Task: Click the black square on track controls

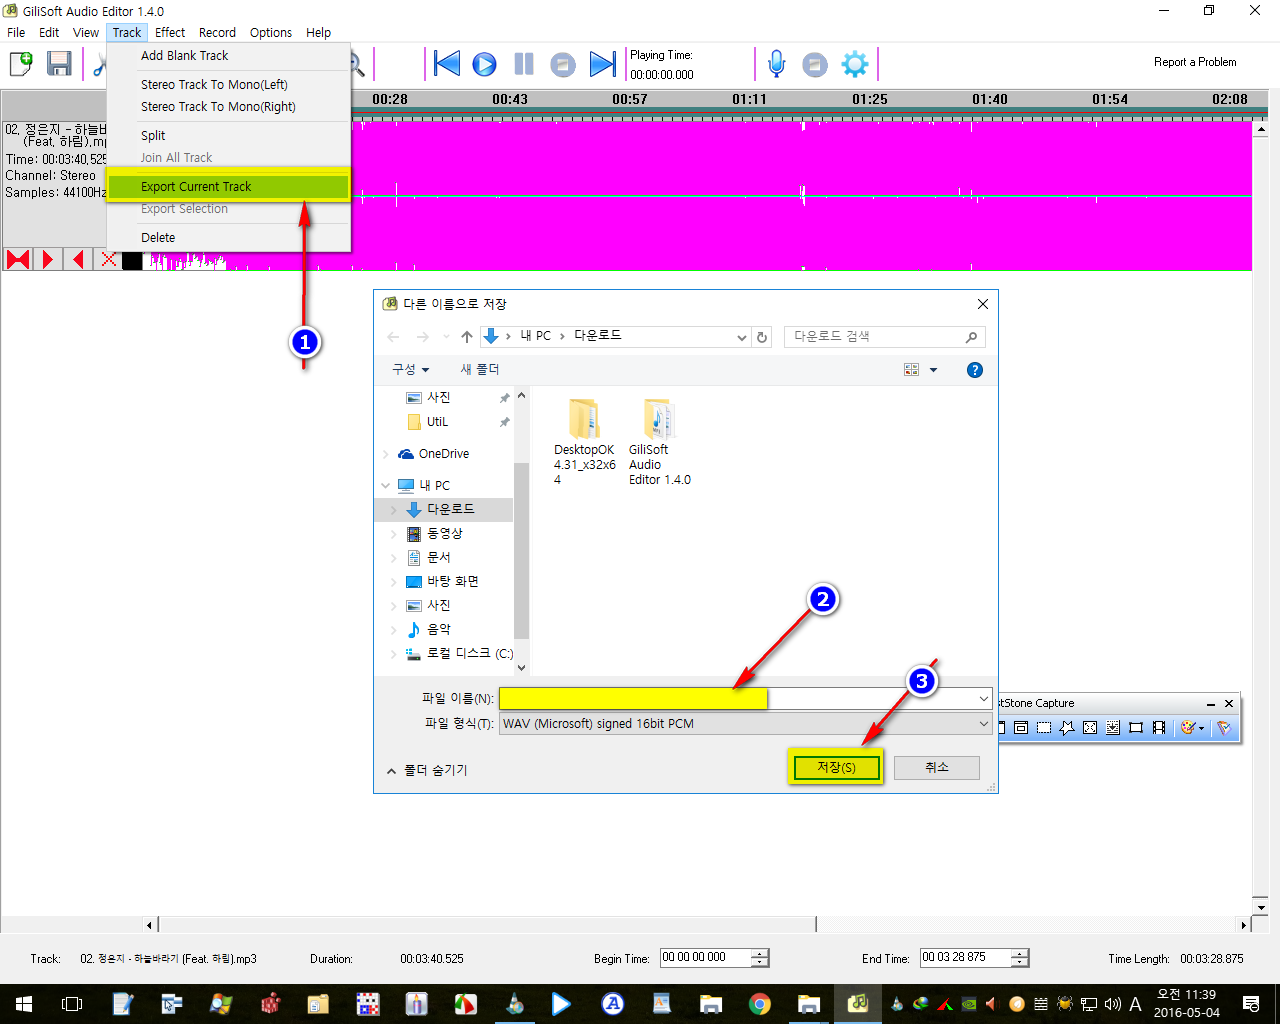Action: (x=132, y=260)
